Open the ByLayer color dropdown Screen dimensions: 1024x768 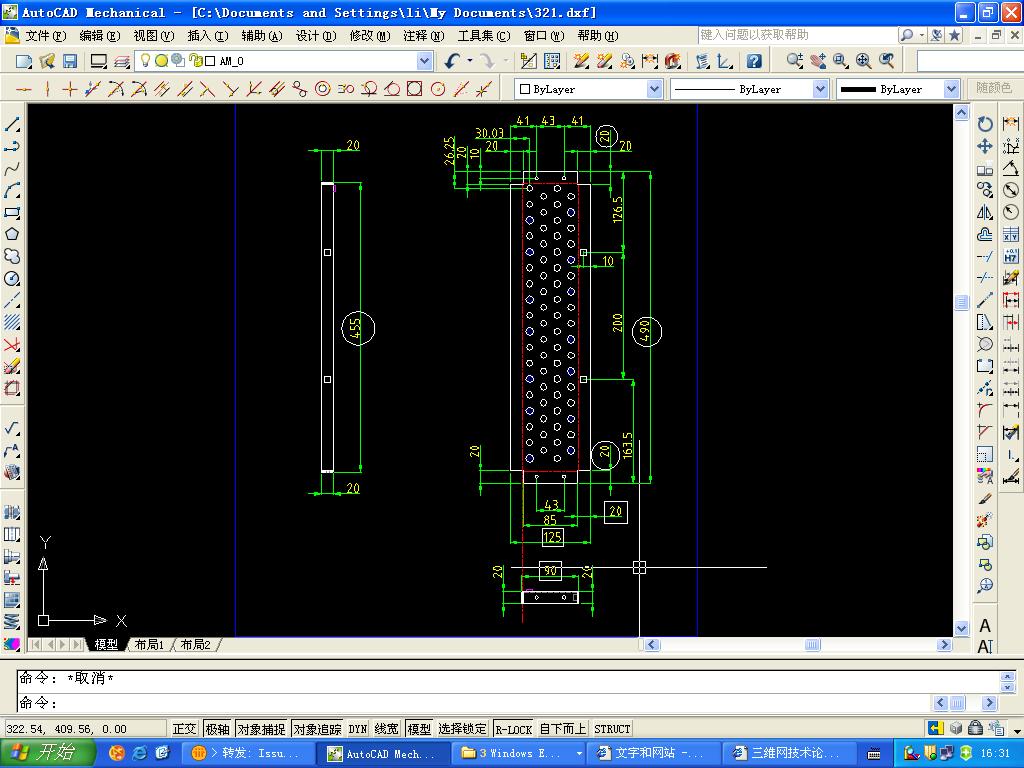pos(654,89)
